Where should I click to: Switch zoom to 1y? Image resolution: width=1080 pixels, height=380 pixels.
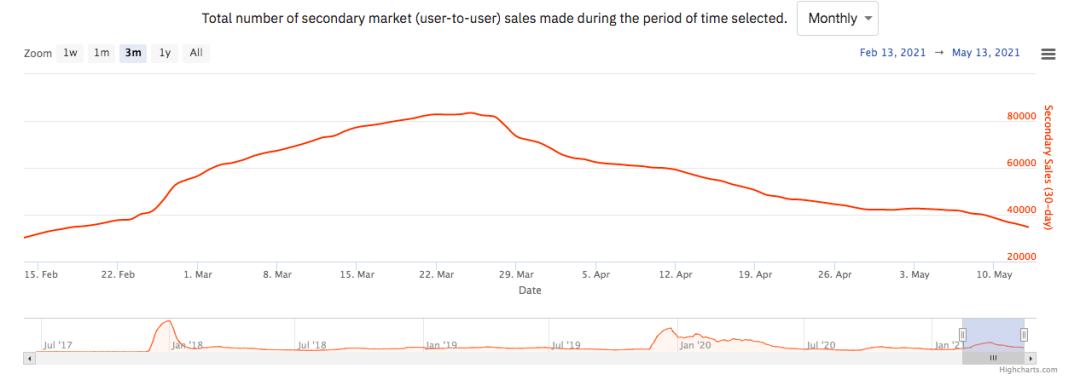pyautogui.click(x=165, y=53)
